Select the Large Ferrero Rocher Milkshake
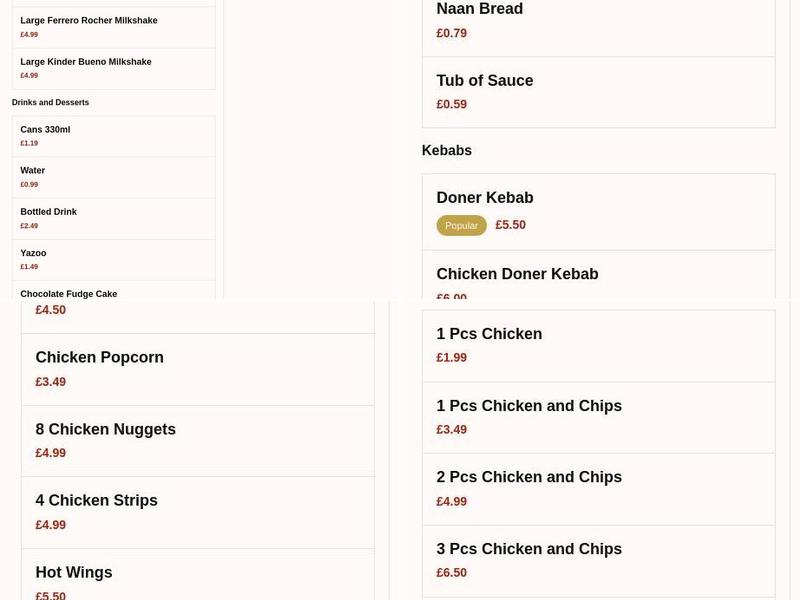Image resolution: width=800 pixels, height=600 pixels. click(87, 18)
